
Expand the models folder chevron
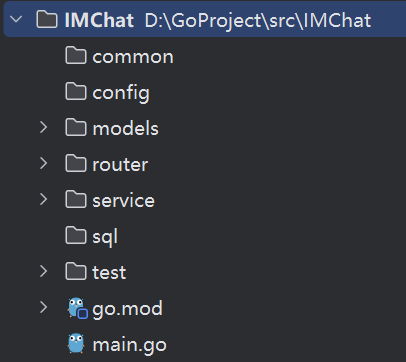point(44,127)
